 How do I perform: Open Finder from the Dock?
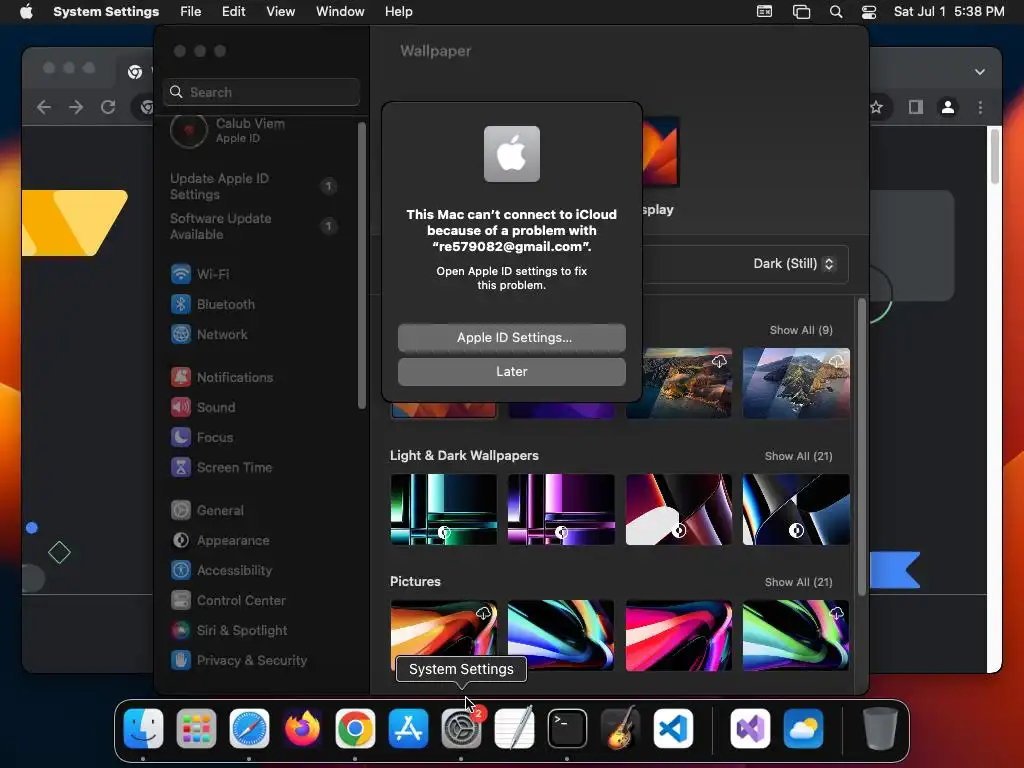[143, 728]
